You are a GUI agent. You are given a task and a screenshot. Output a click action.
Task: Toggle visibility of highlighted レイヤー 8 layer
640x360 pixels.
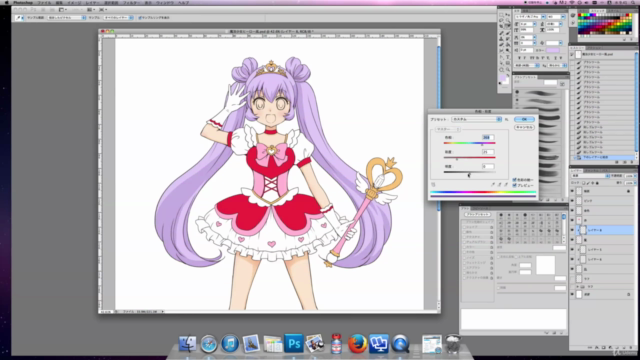(572, 230)
